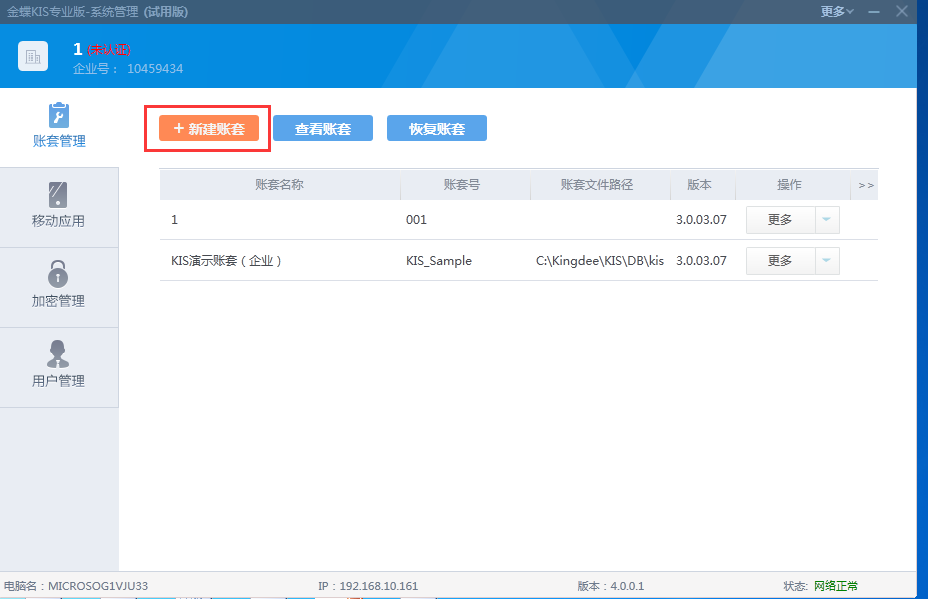Expand dropdown arrow for account set 1

coord(827,220)
